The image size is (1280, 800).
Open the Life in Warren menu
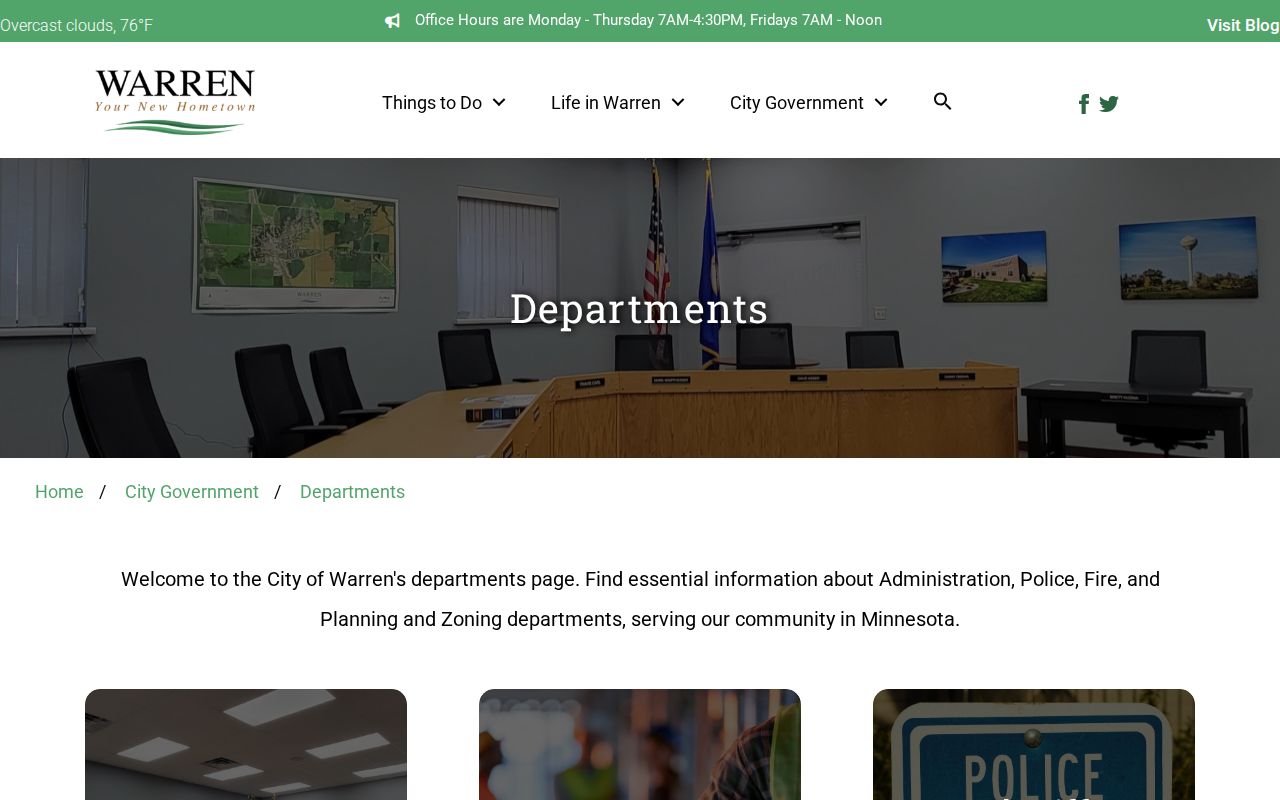pyautogui.click(x=606, y=103)
